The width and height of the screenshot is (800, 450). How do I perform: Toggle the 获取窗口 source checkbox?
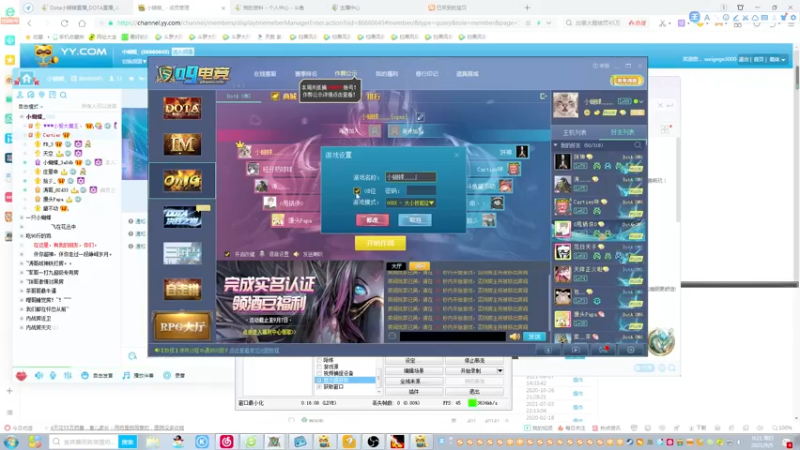coord(319,387)
